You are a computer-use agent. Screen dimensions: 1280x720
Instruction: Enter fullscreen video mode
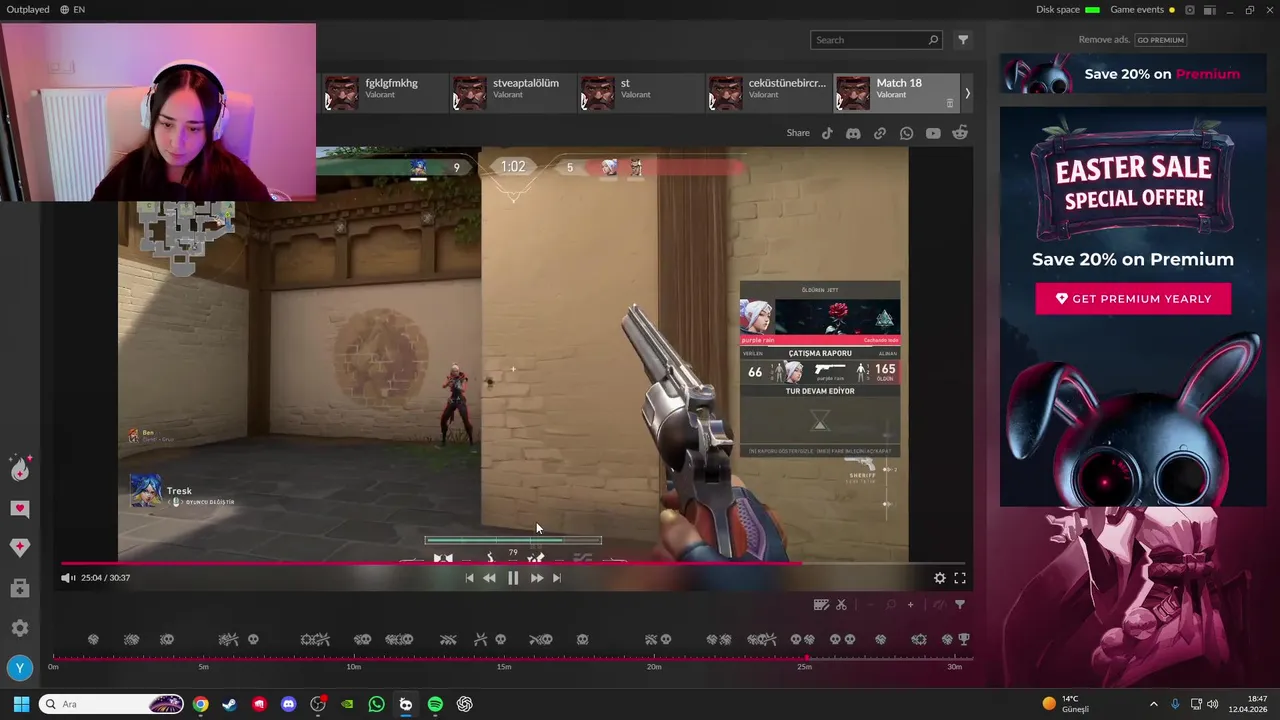coord(960,578)
